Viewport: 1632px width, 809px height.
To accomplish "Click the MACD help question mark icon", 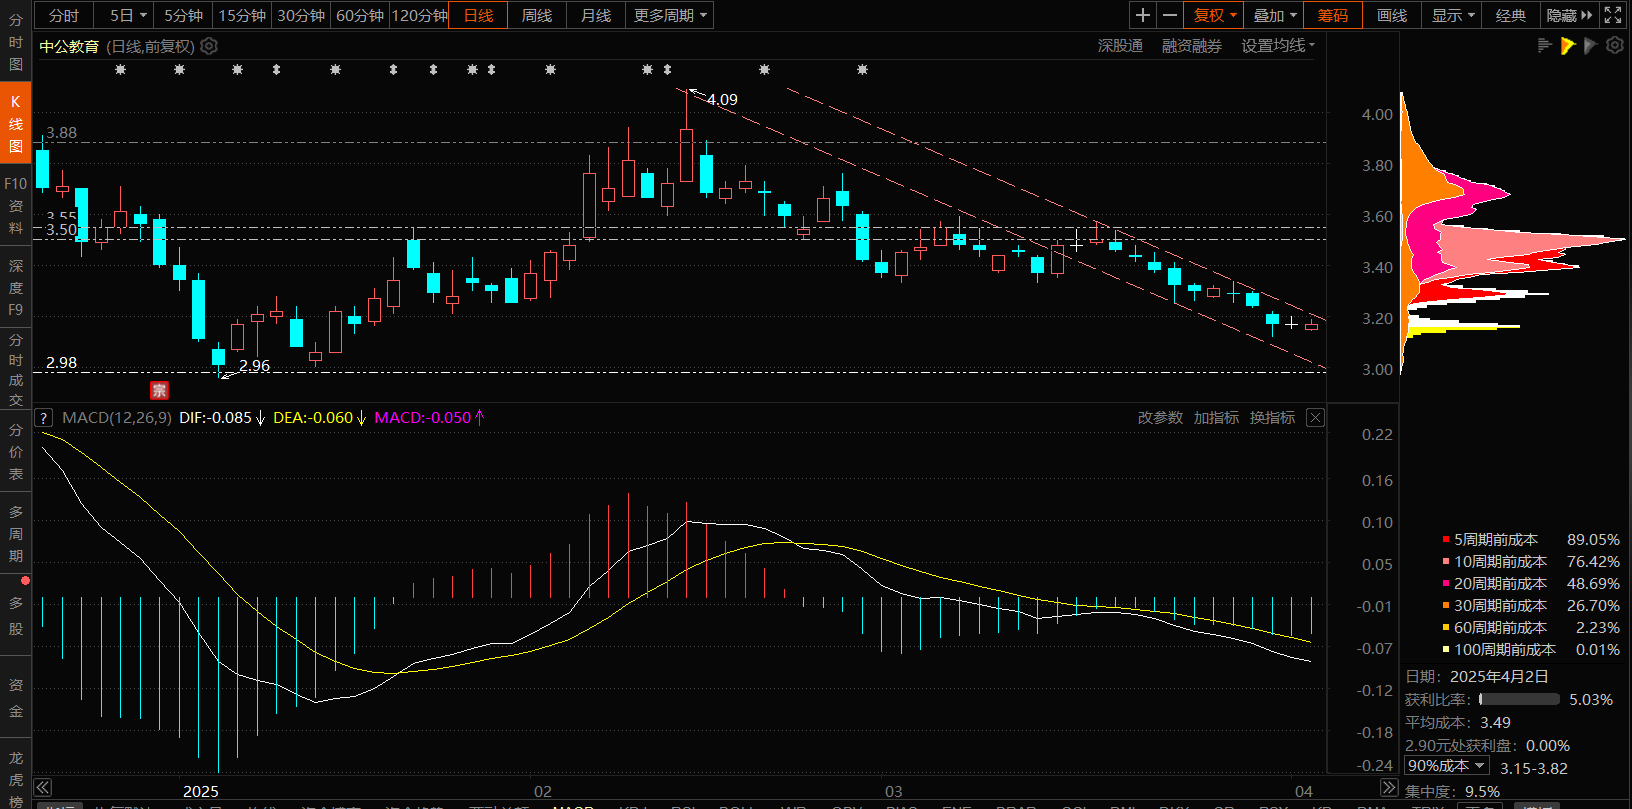I will pos(44,418).
